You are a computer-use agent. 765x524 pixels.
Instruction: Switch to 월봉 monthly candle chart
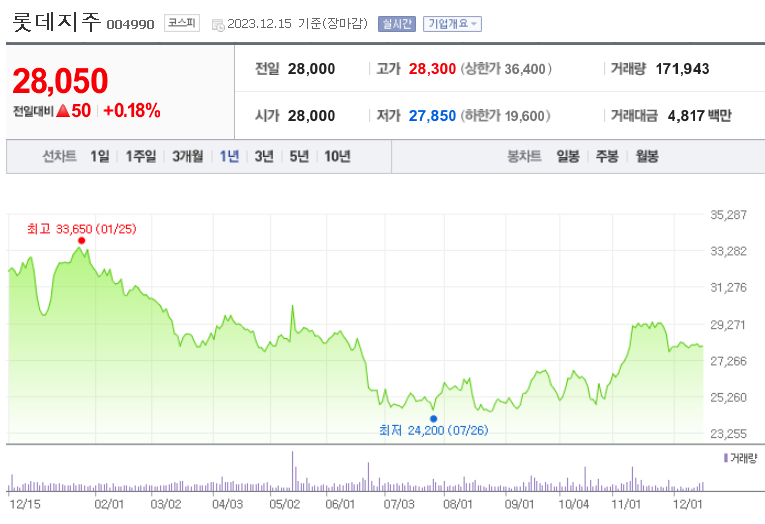(x=647, y=156)
